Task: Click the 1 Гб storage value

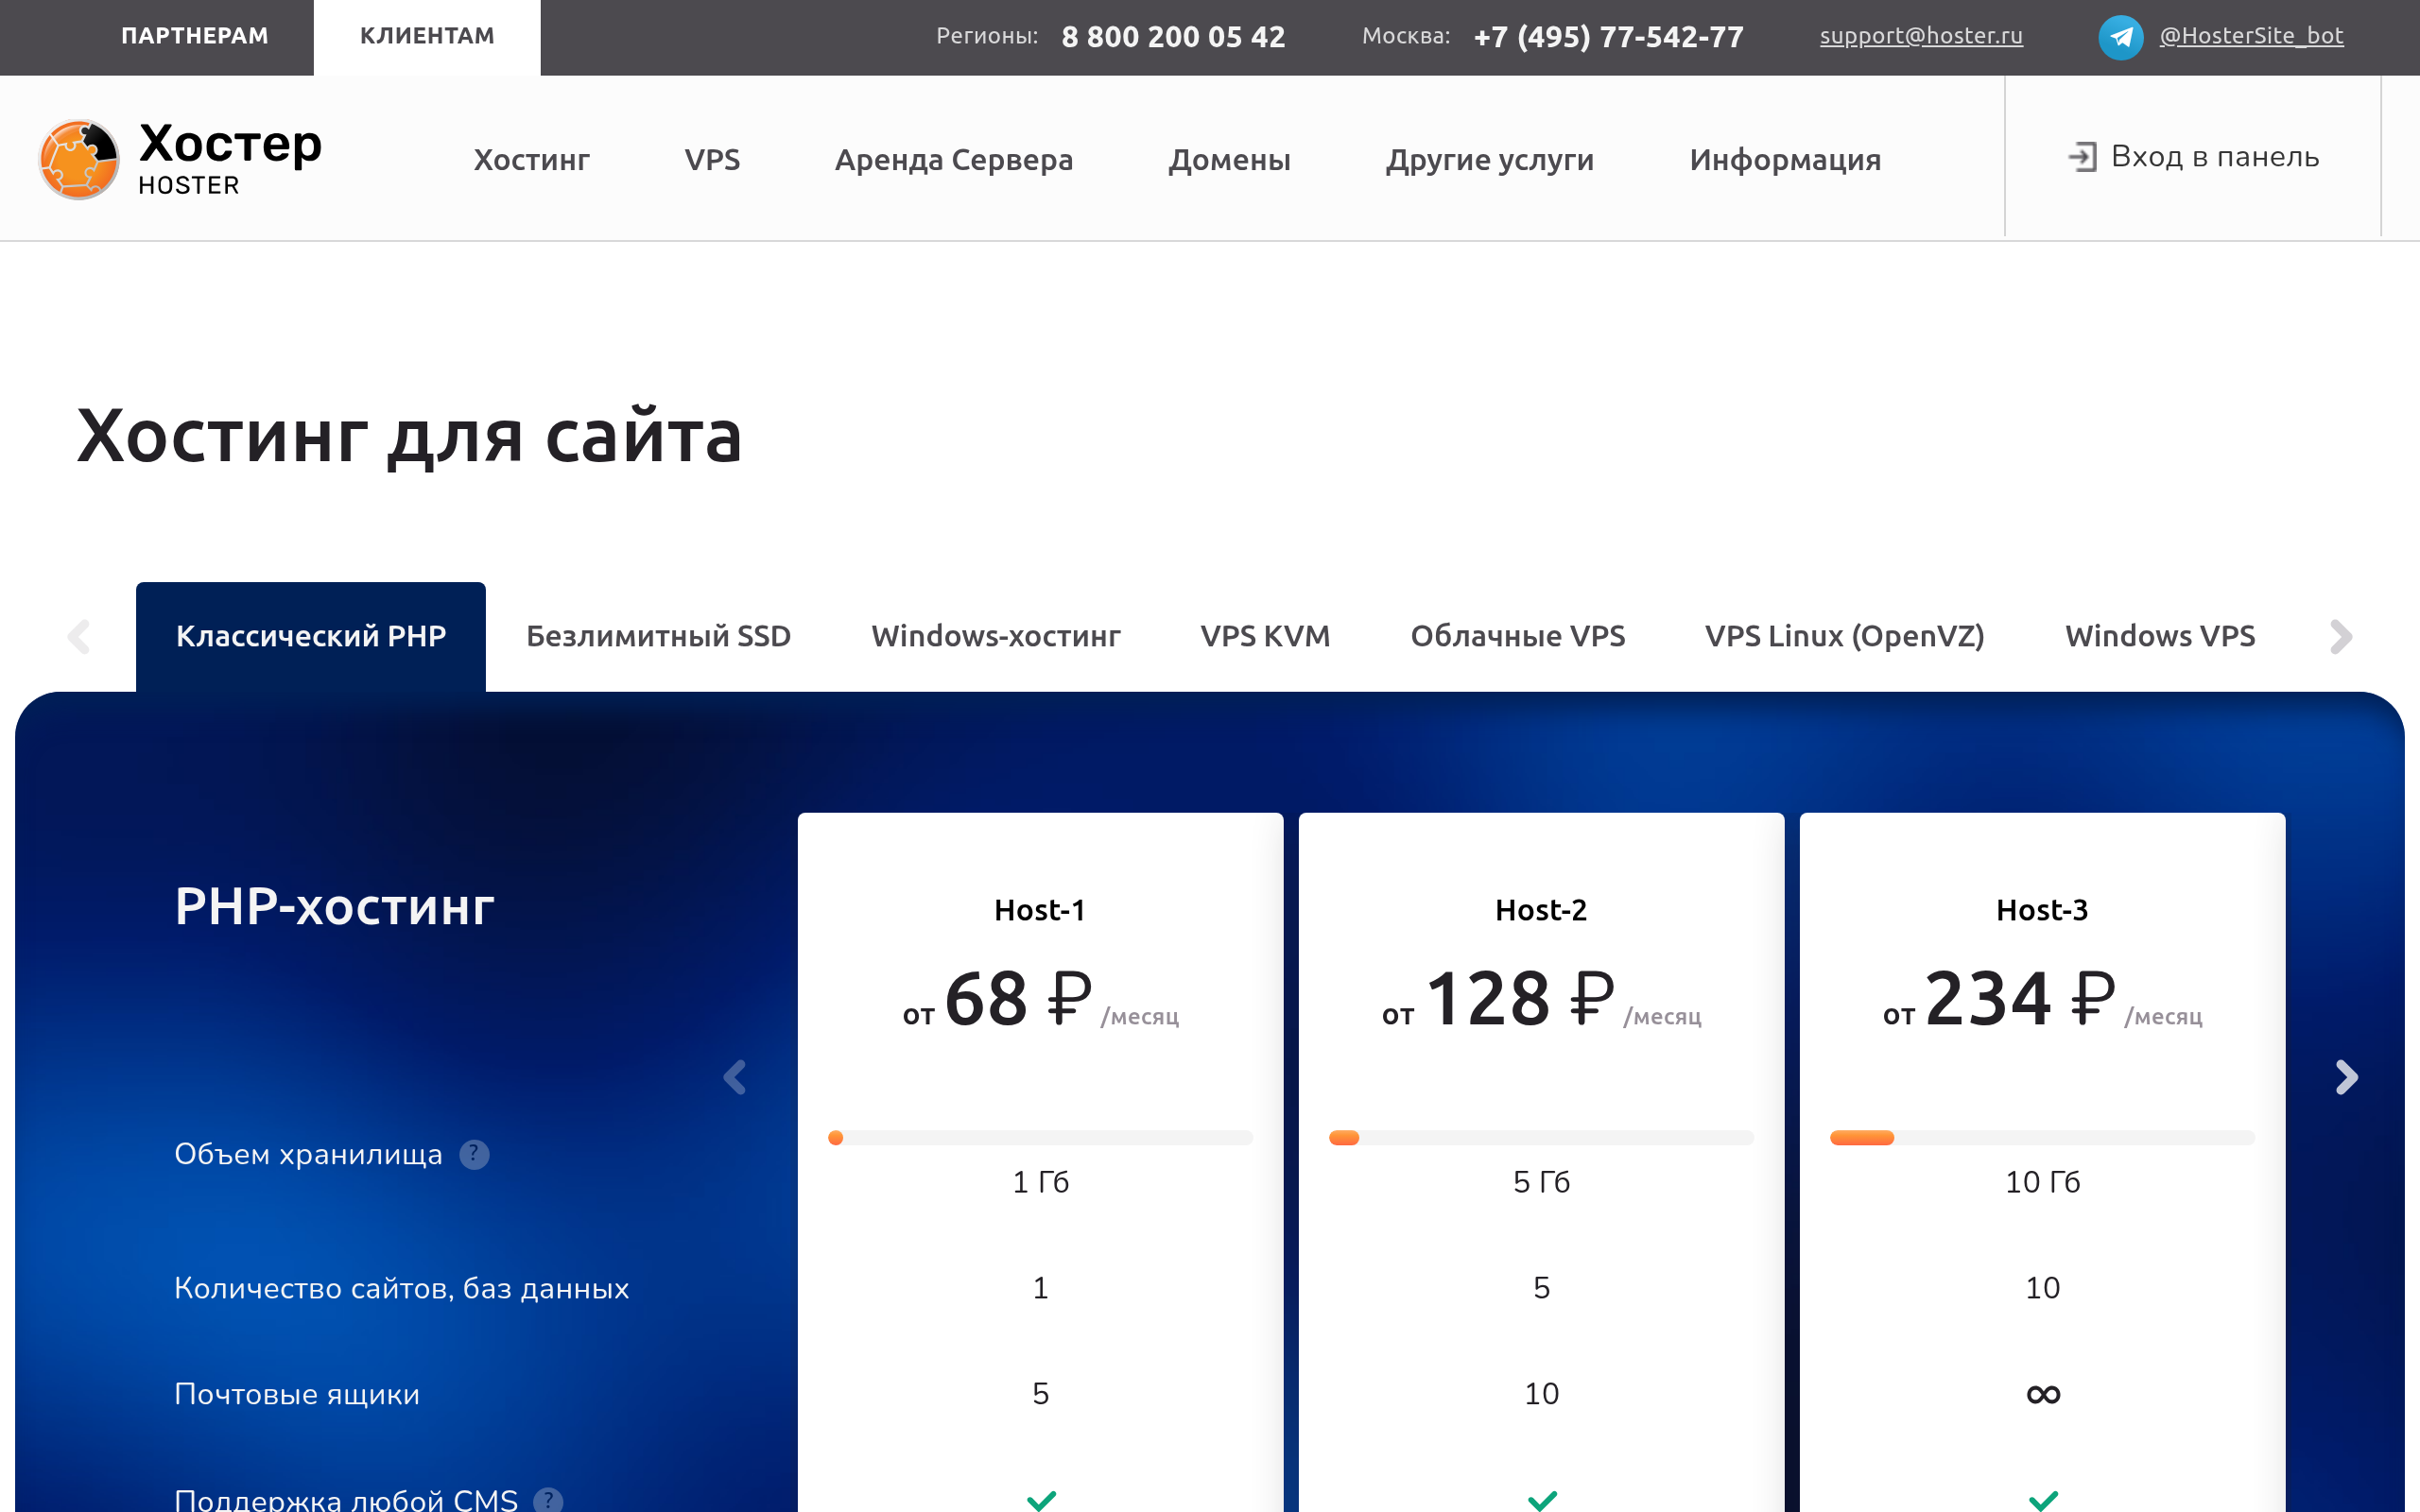Action: 1040,1182
